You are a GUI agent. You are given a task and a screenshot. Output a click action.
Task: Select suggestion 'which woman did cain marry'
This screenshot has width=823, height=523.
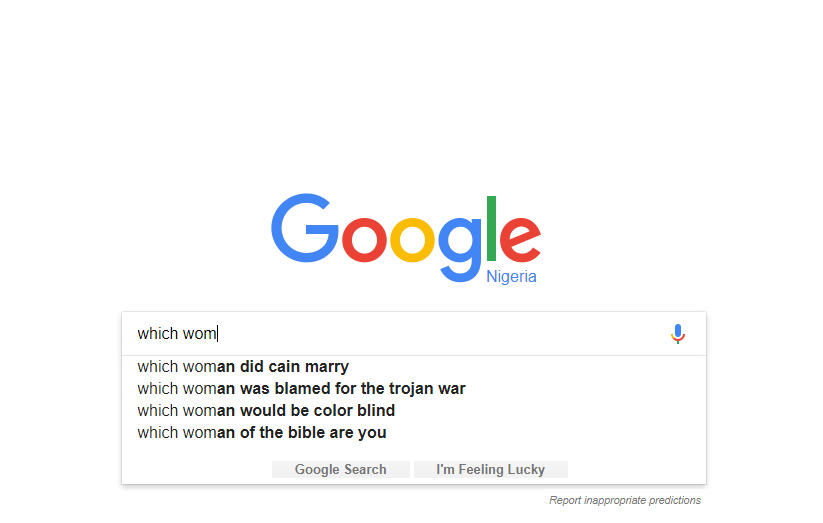pyautogui.click(x=243, y=367)
